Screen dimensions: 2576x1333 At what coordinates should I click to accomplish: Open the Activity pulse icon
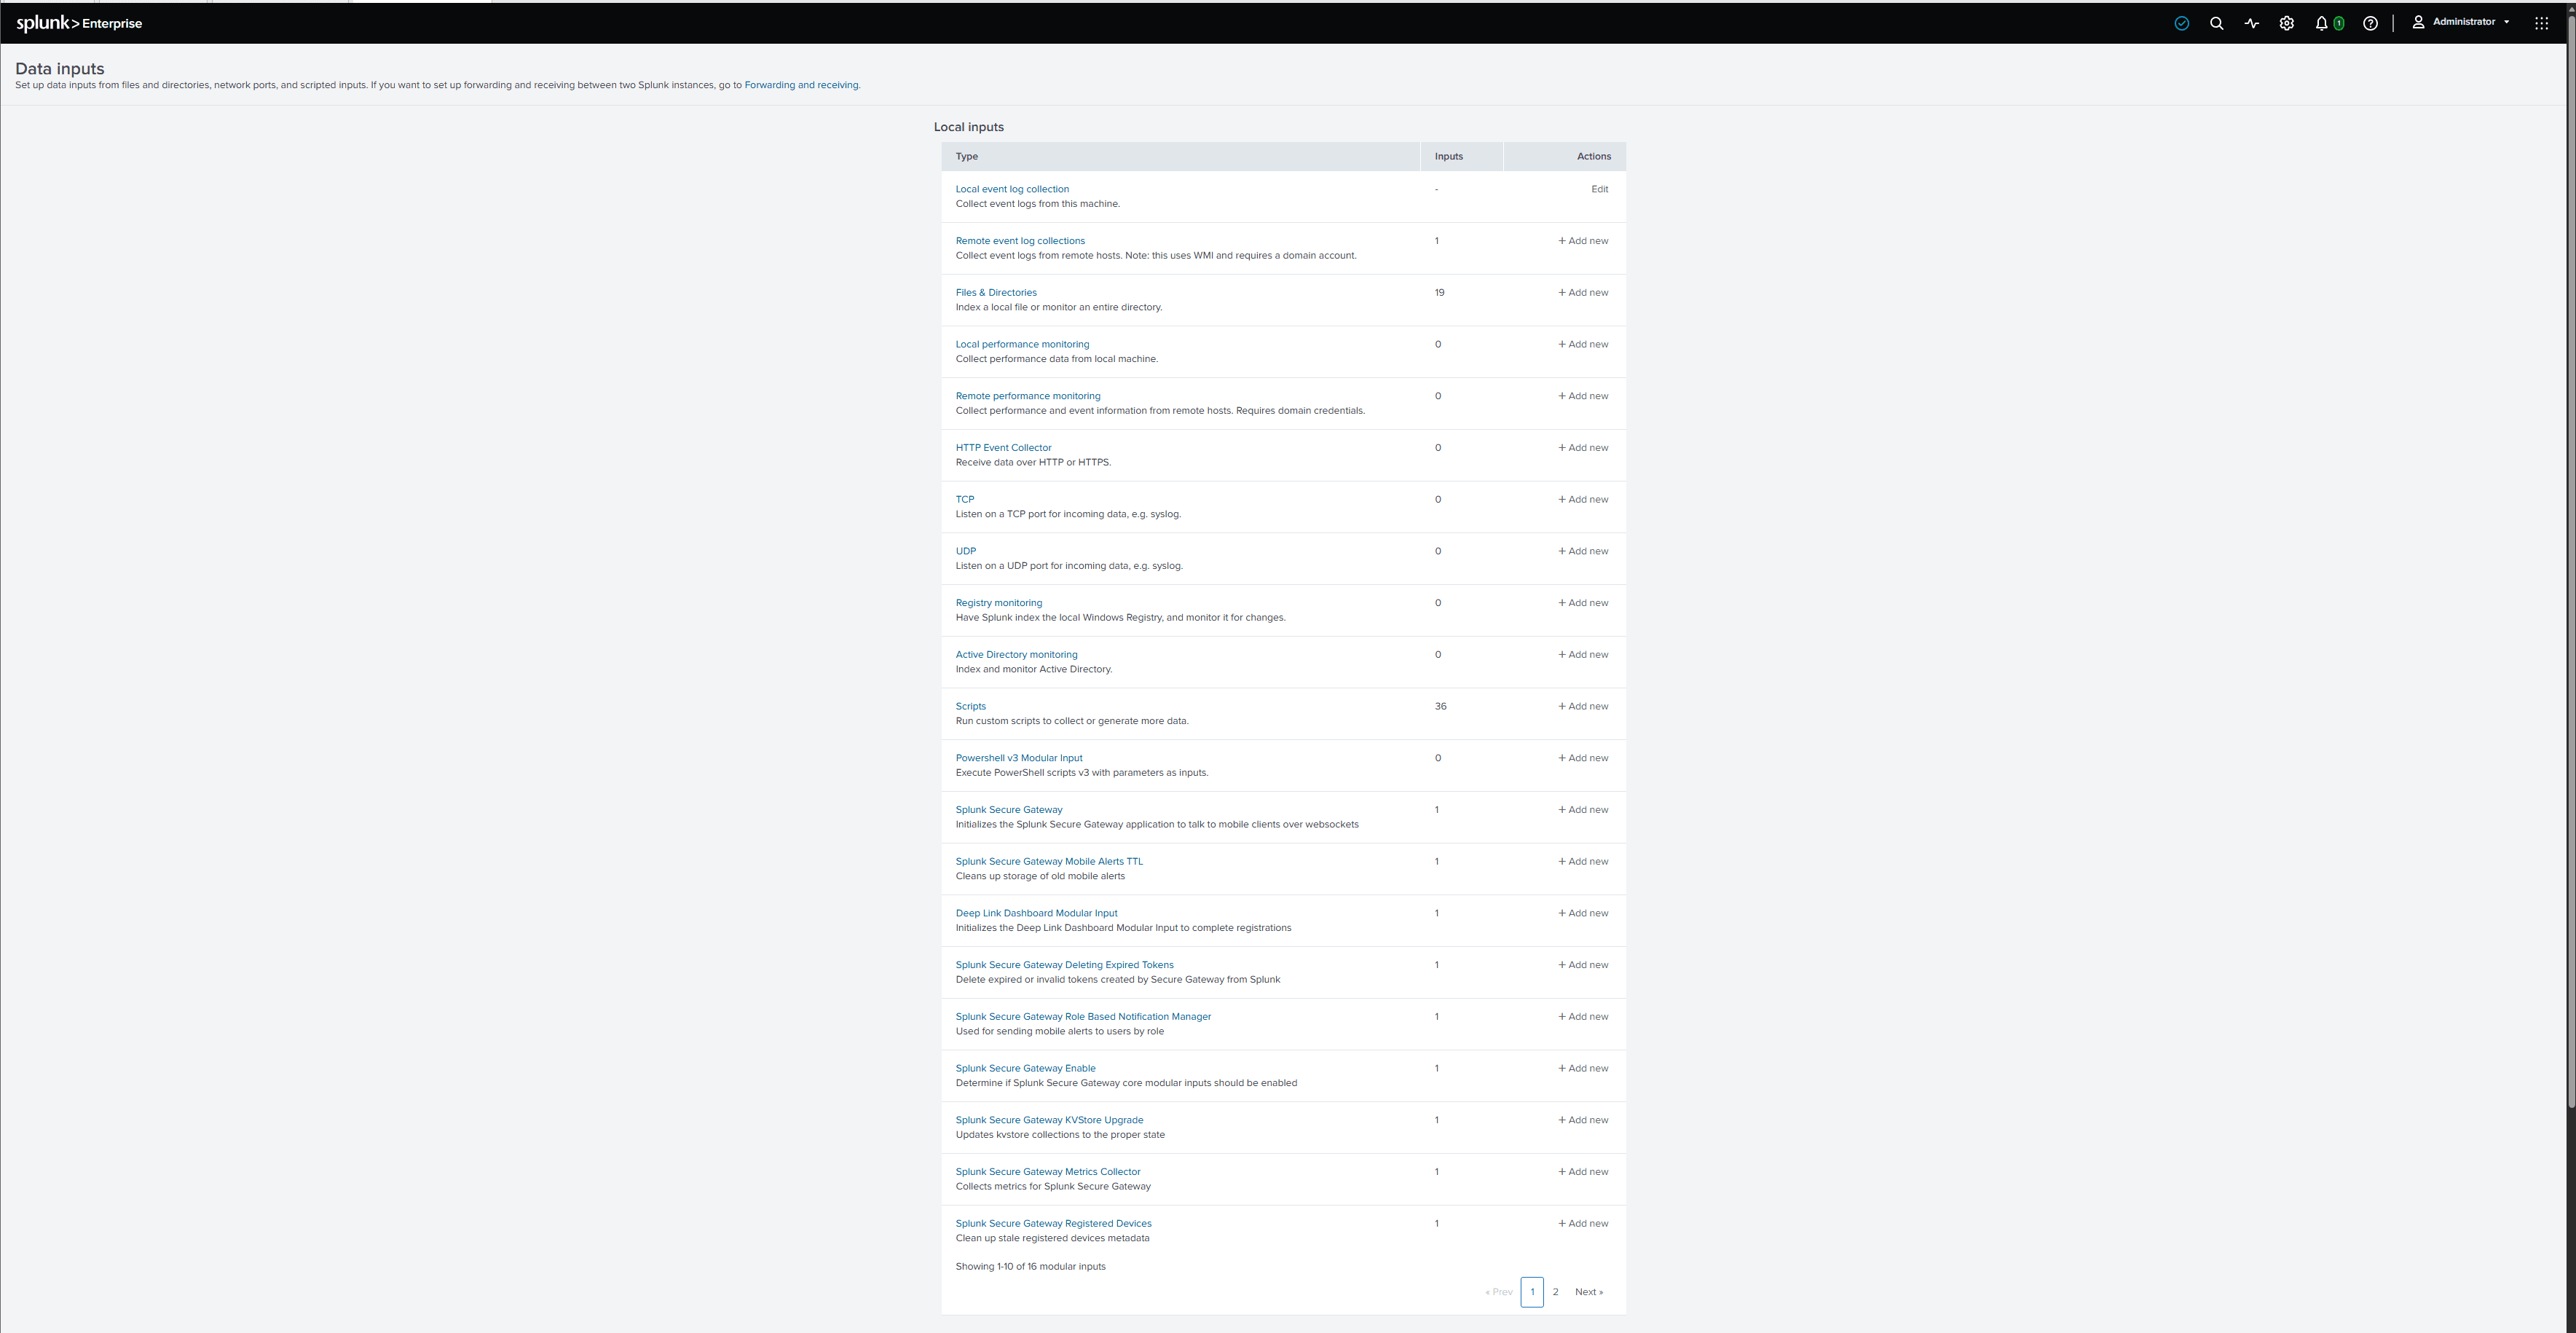(2251, 23)
